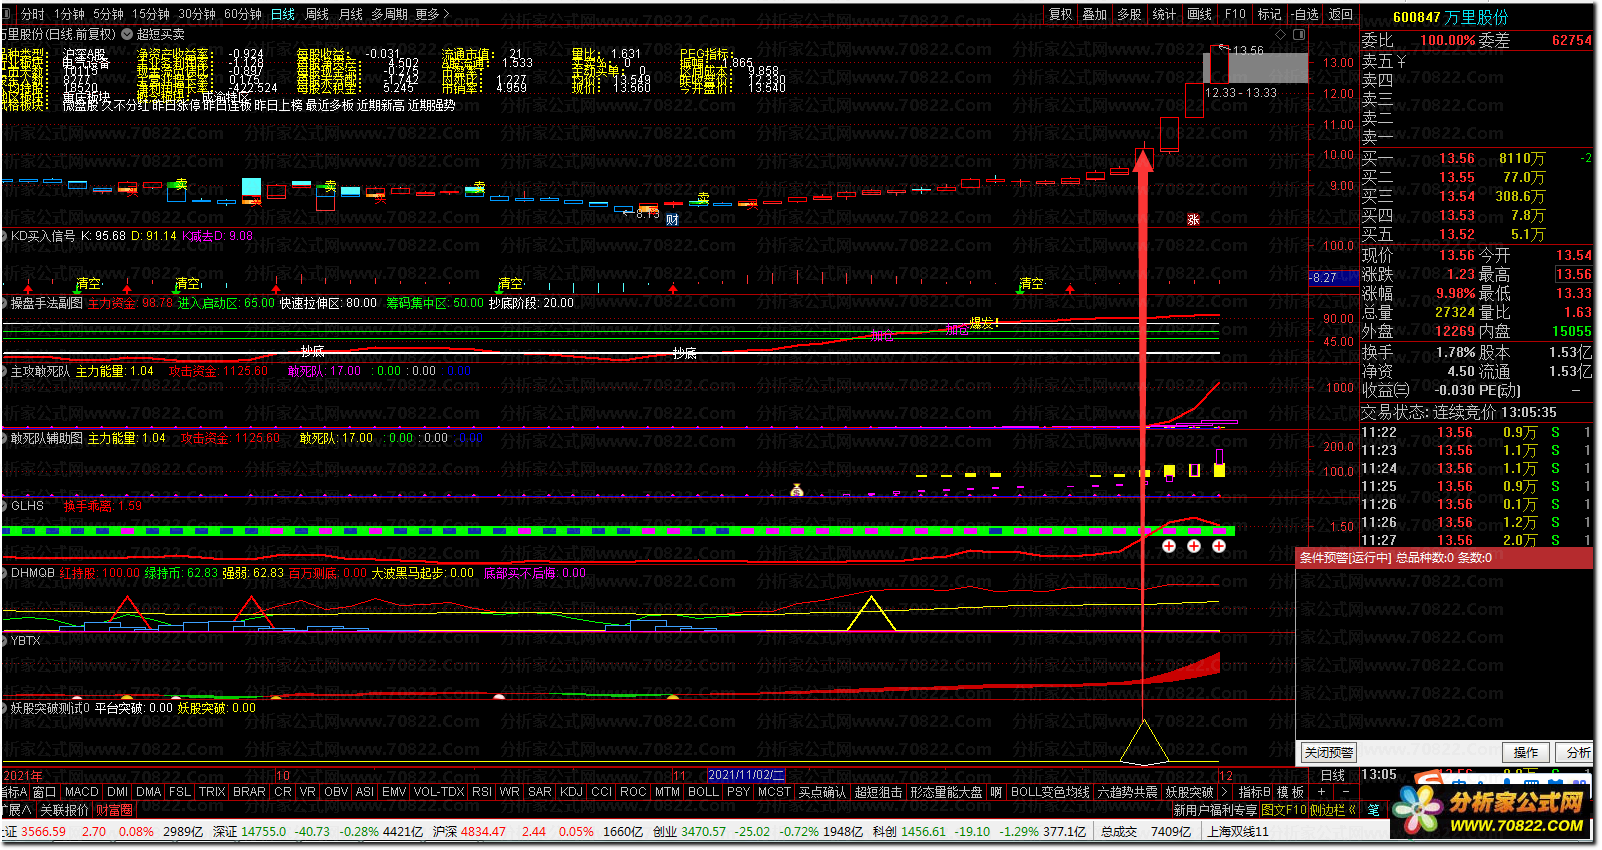The width and height of the screenshot is (1602, 850).
Task: Select the 30分钟 period
Action: [x=197, y=14]
